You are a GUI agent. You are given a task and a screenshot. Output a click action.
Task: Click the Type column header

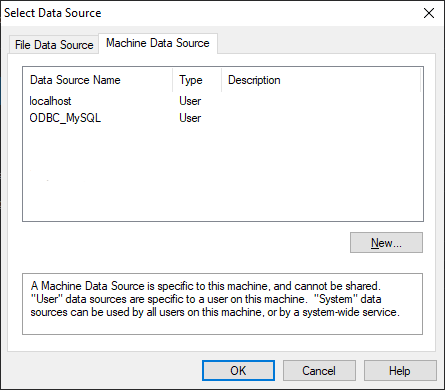197,80
